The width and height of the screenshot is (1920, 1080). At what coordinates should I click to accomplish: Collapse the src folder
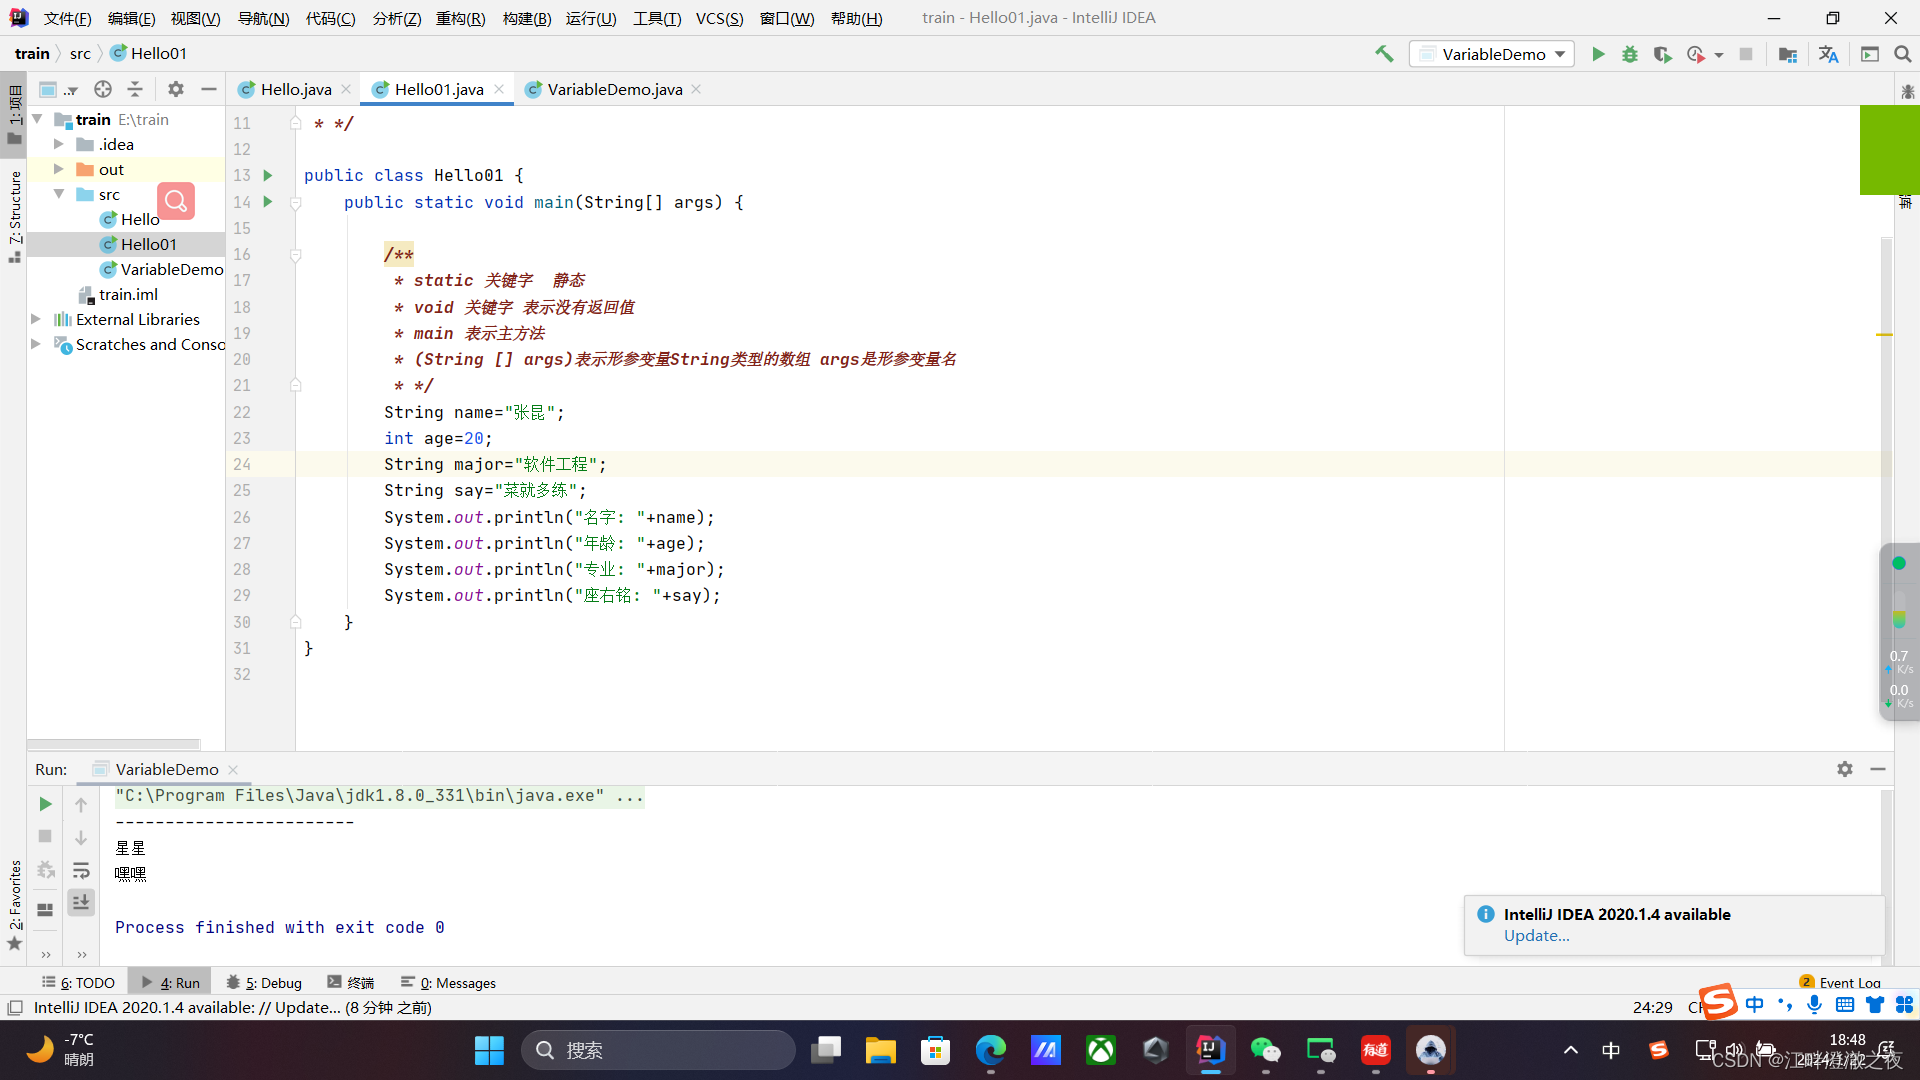58,194
